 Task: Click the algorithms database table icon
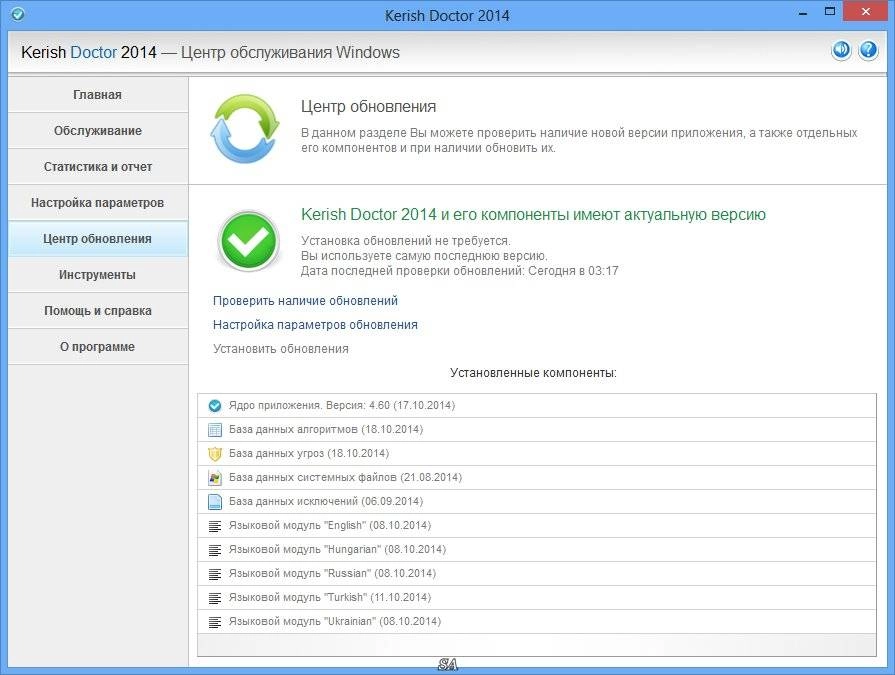[215, 430]
